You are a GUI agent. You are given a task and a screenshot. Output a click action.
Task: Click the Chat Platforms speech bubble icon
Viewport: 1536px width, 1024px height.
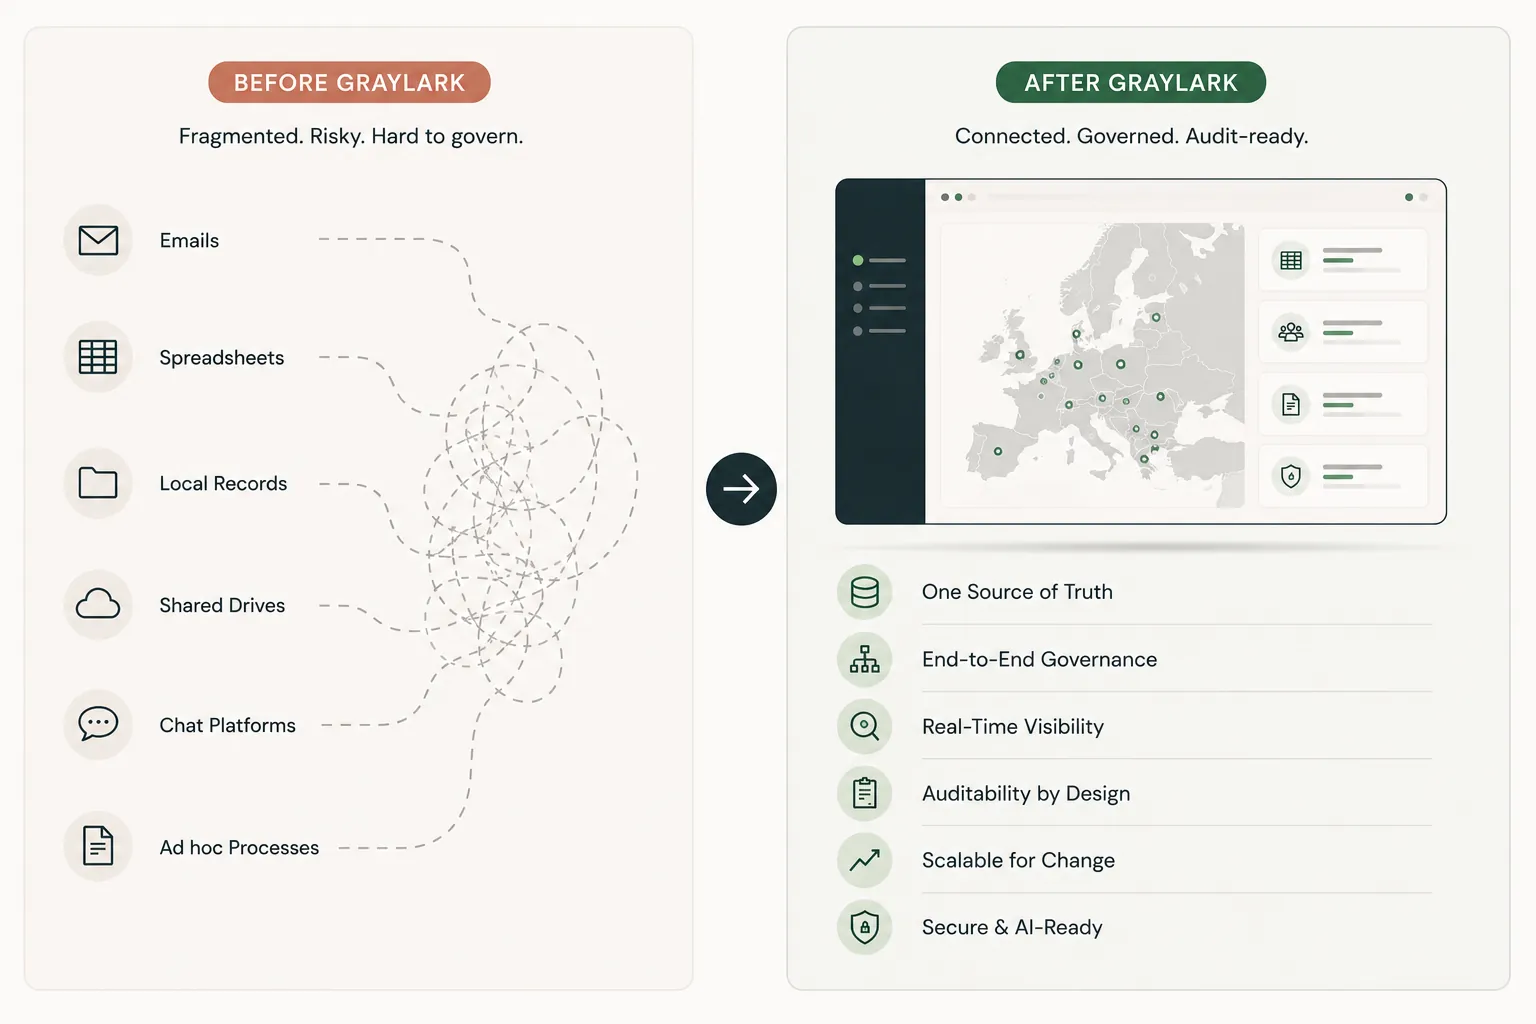point(98,724)
